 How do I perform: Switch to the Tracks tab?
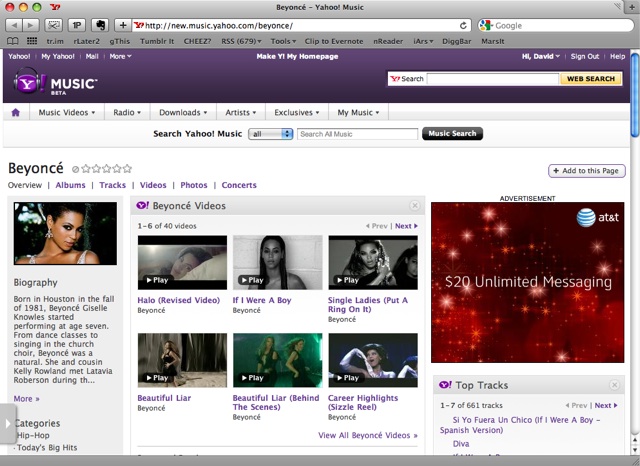point(113,185)
